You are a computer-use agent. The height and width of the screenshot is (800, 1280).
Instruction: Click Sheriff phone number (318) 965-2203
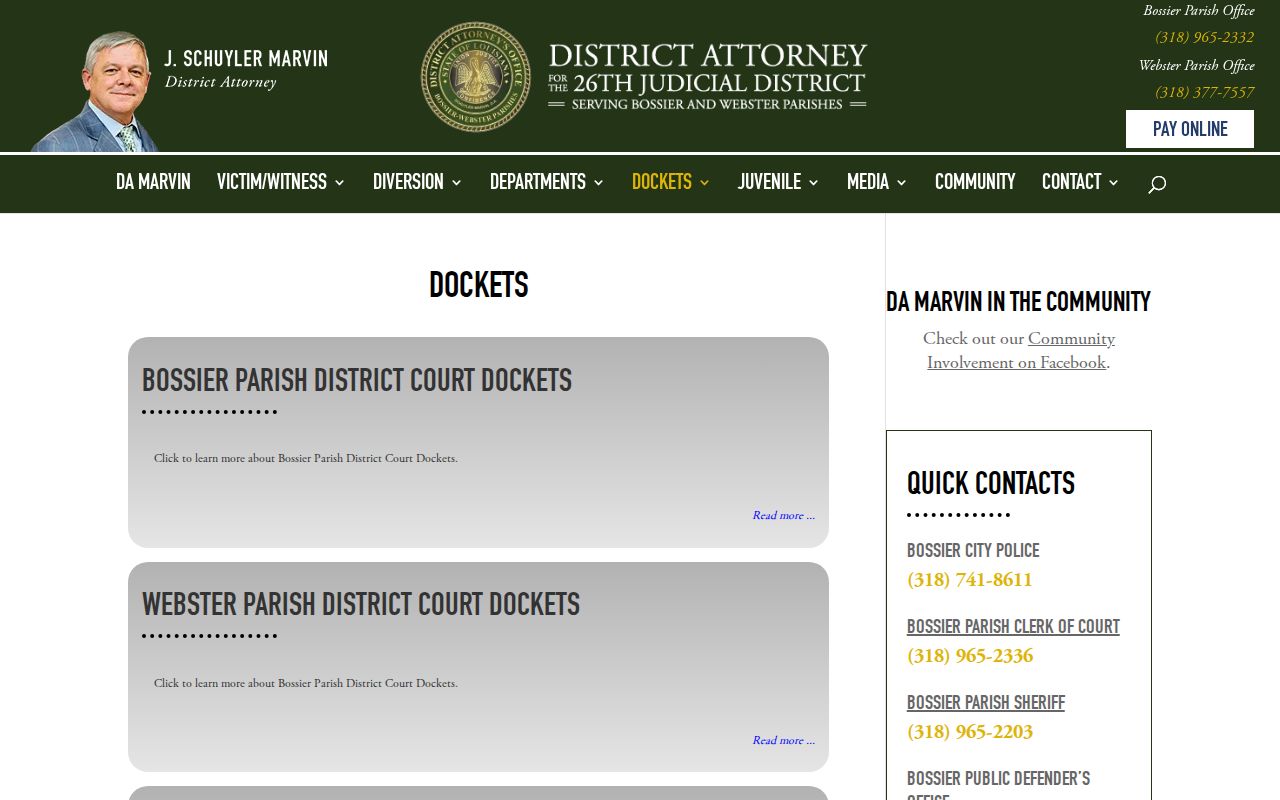[x=970, y=732]
